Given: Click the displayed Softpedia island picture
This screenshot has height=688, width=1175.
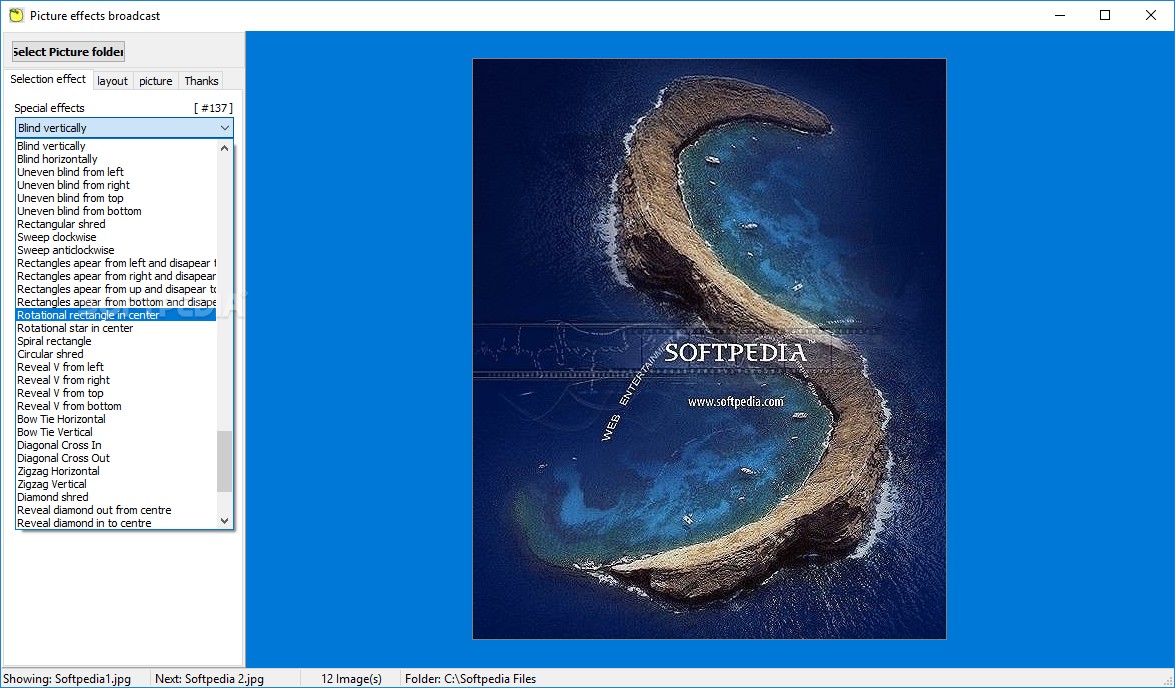Looking at the screenshot, I should tap(709, 348).
